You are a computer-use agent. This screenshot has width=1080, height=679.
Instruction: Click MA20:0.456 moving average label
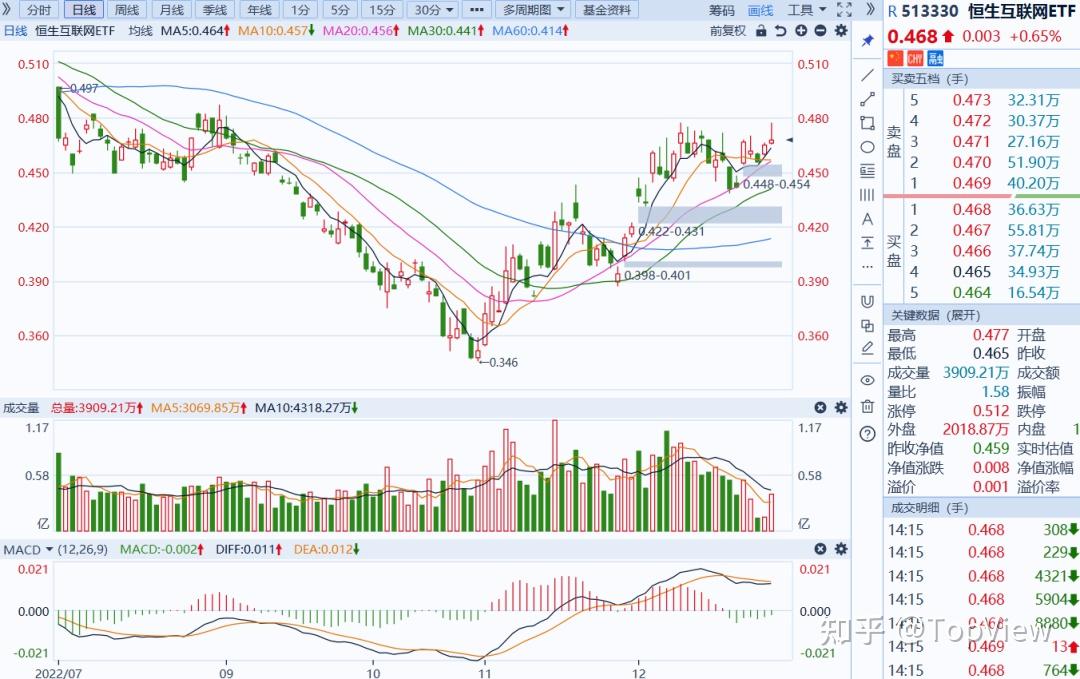pos(361,31)
